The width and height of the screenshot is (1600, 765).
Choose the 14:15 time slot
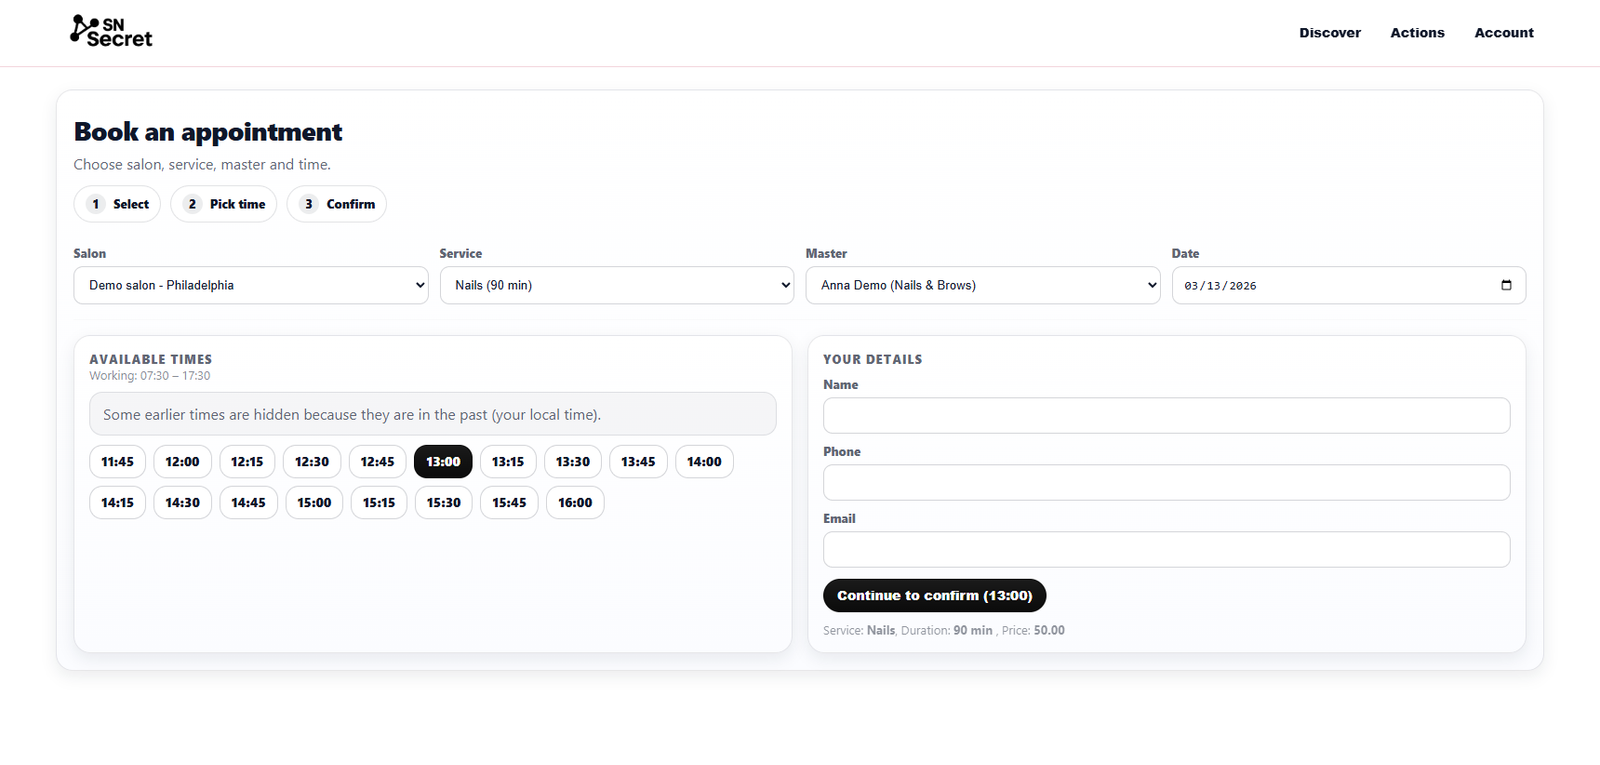pyautogui.click(x=118, y=503)
